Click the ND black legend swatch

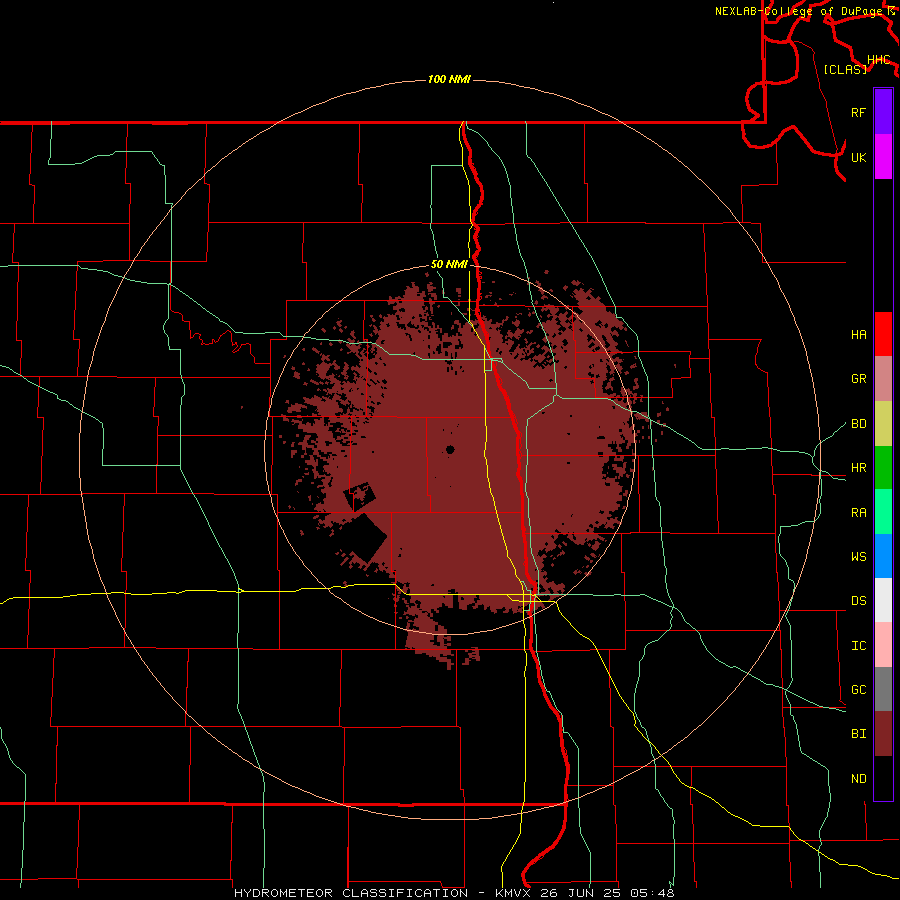click(883, 778)
